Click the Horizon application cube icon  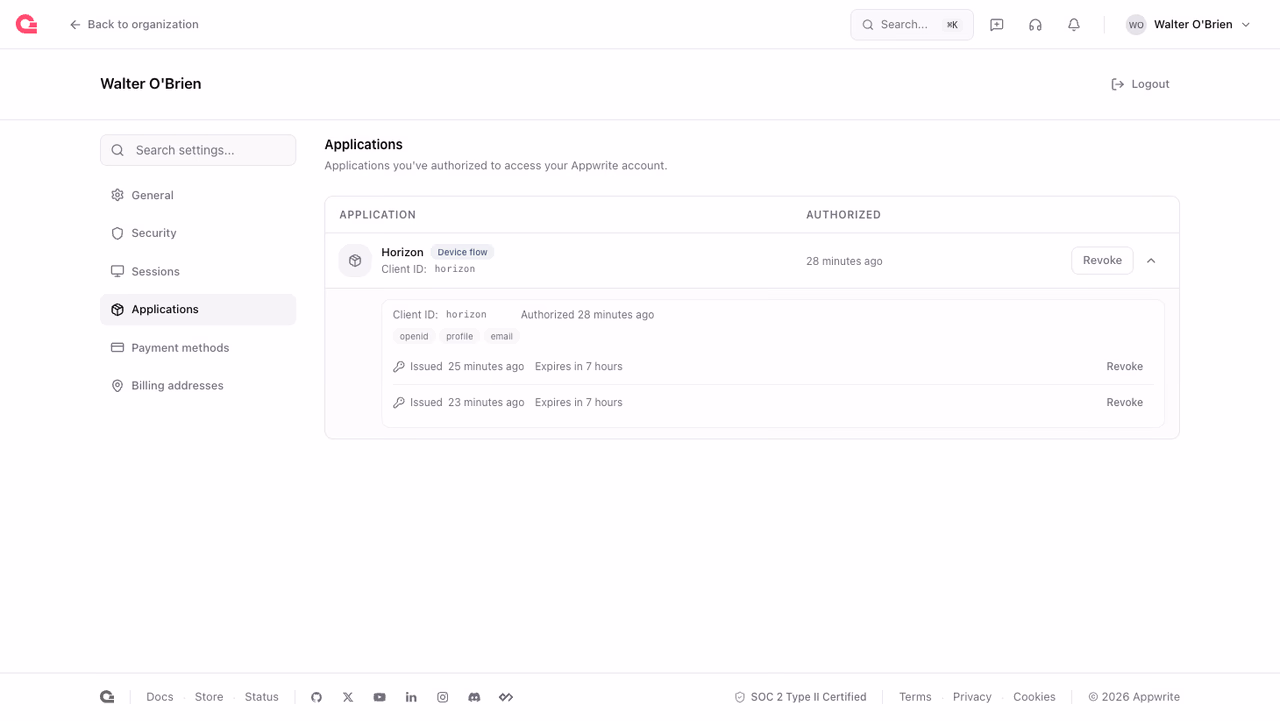pos(355,261)
